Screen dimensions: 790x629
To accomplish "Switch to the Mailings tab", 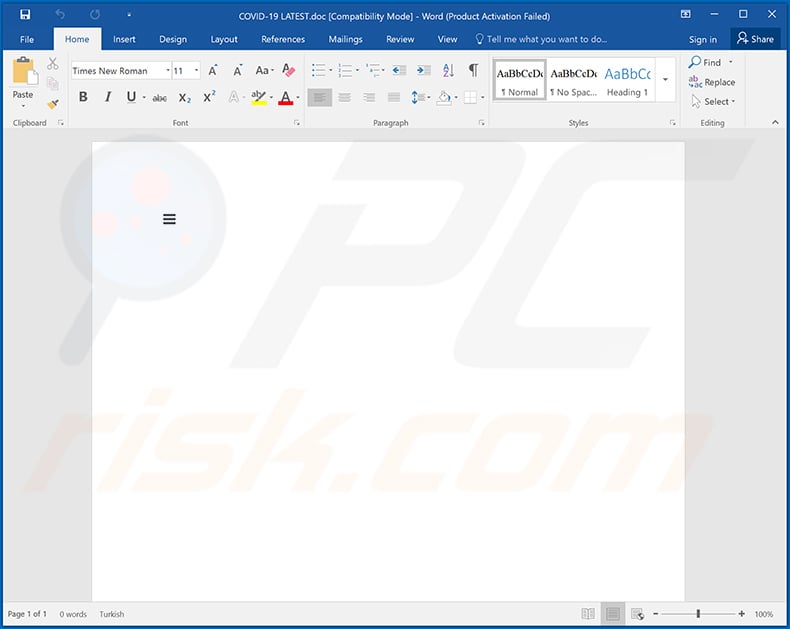I will [x=345, y=39].
